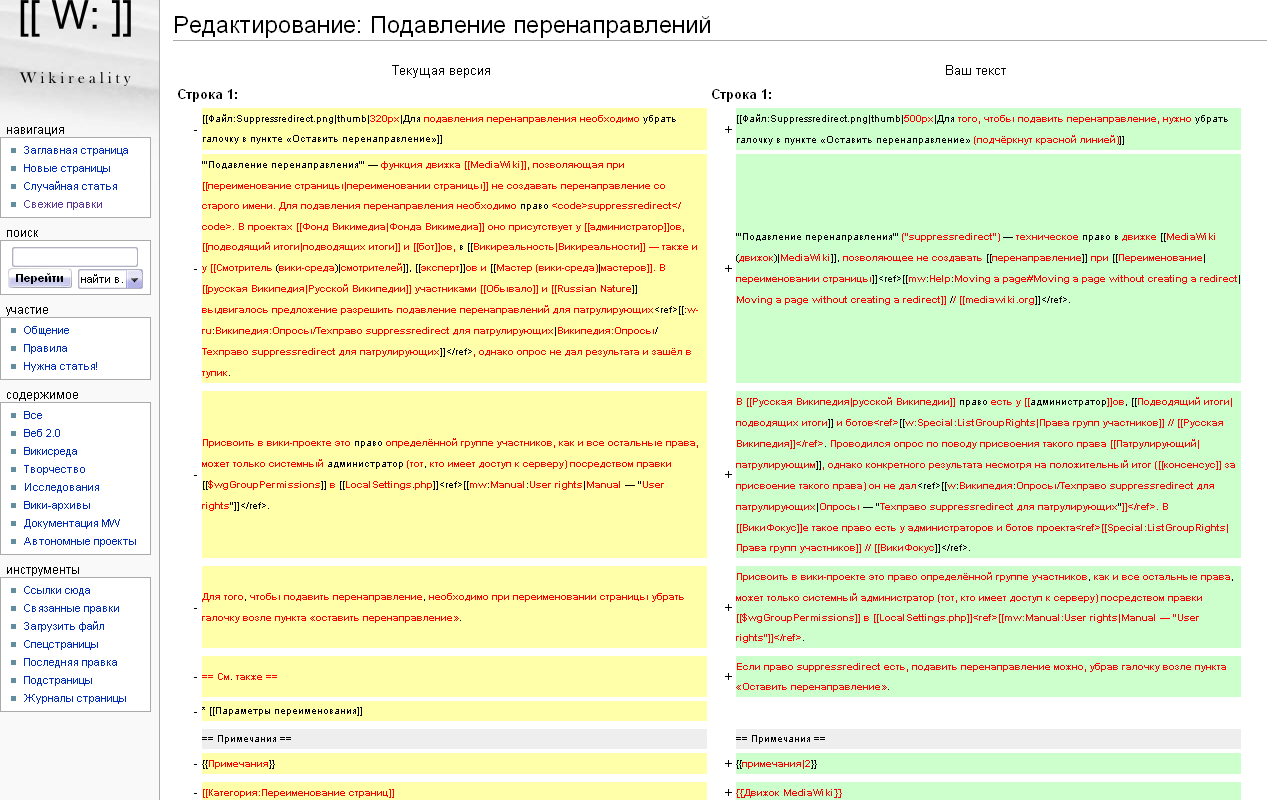Click the Ваш текст column header

(975, 71)
